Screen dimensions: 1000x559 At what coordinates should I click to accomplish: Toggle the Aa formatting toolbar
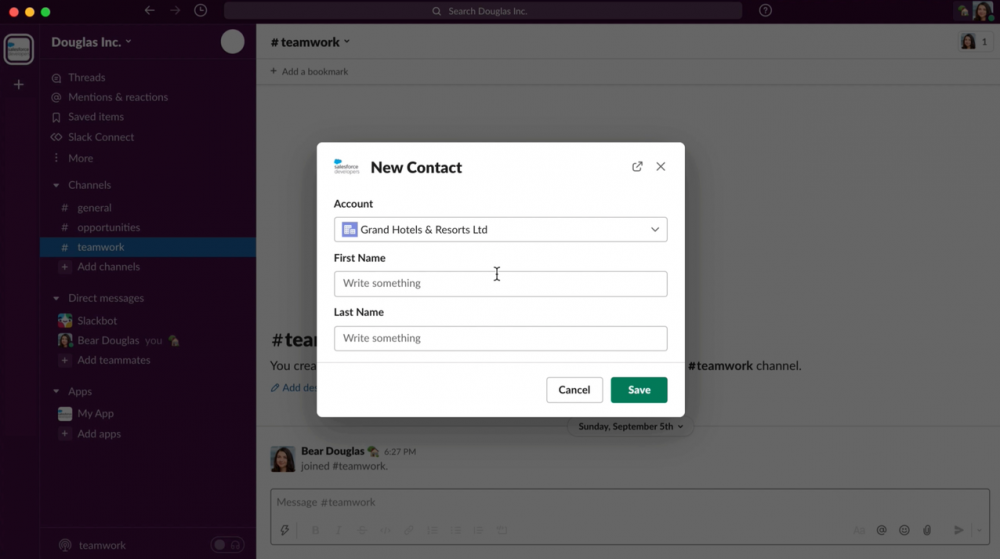(858, 530)
